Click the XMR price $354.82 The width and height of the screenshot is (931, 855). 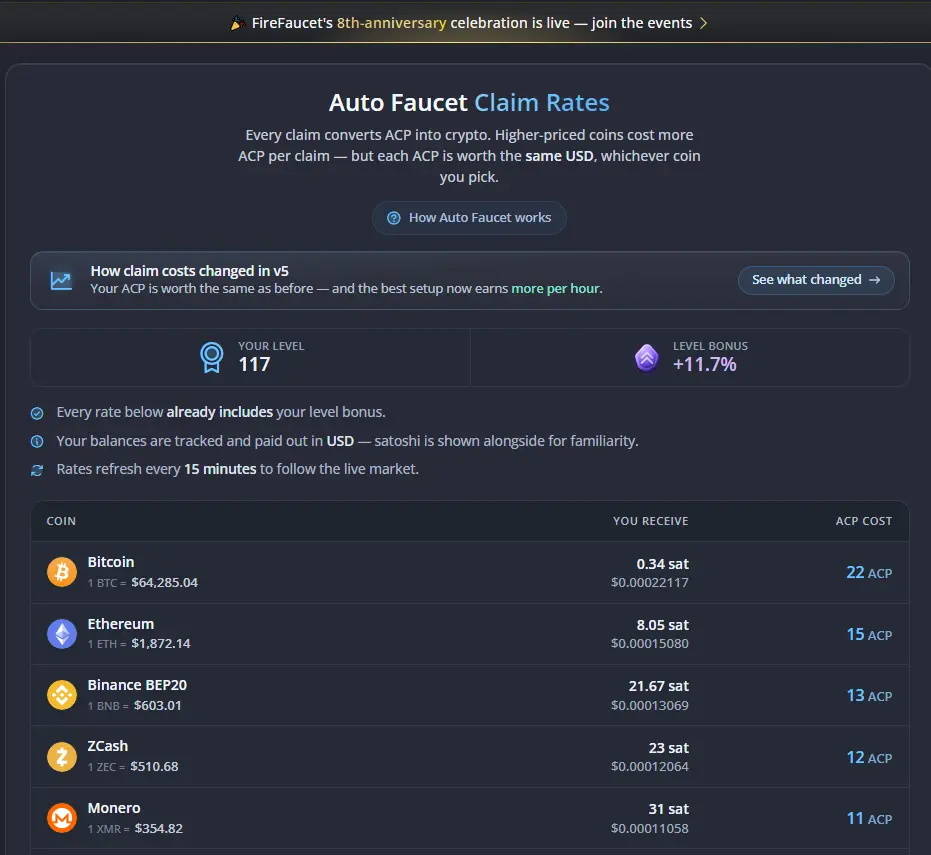pyautogui.click(x=159, y=828)
